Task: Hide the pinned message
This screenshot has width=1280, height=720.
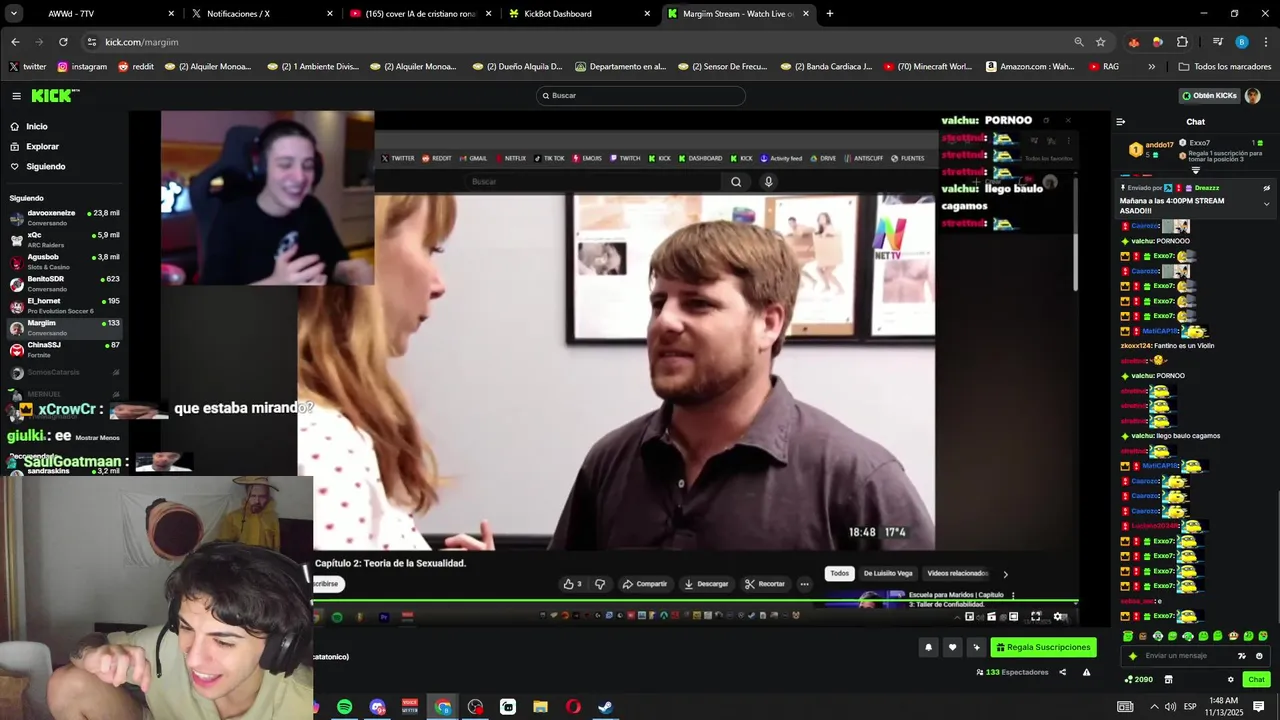Action: [x=1266, y=188]
